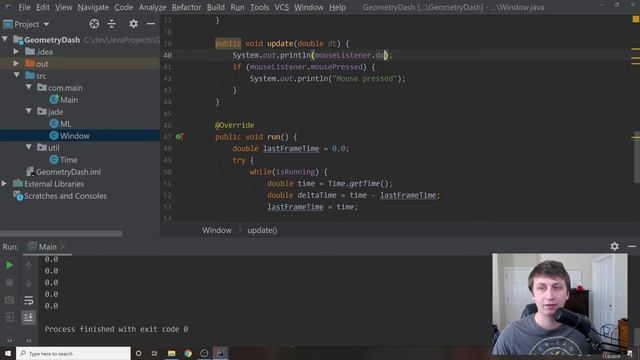Open Project panel settings gear
The height and width of the screenshot is (360, 640).
133,24
